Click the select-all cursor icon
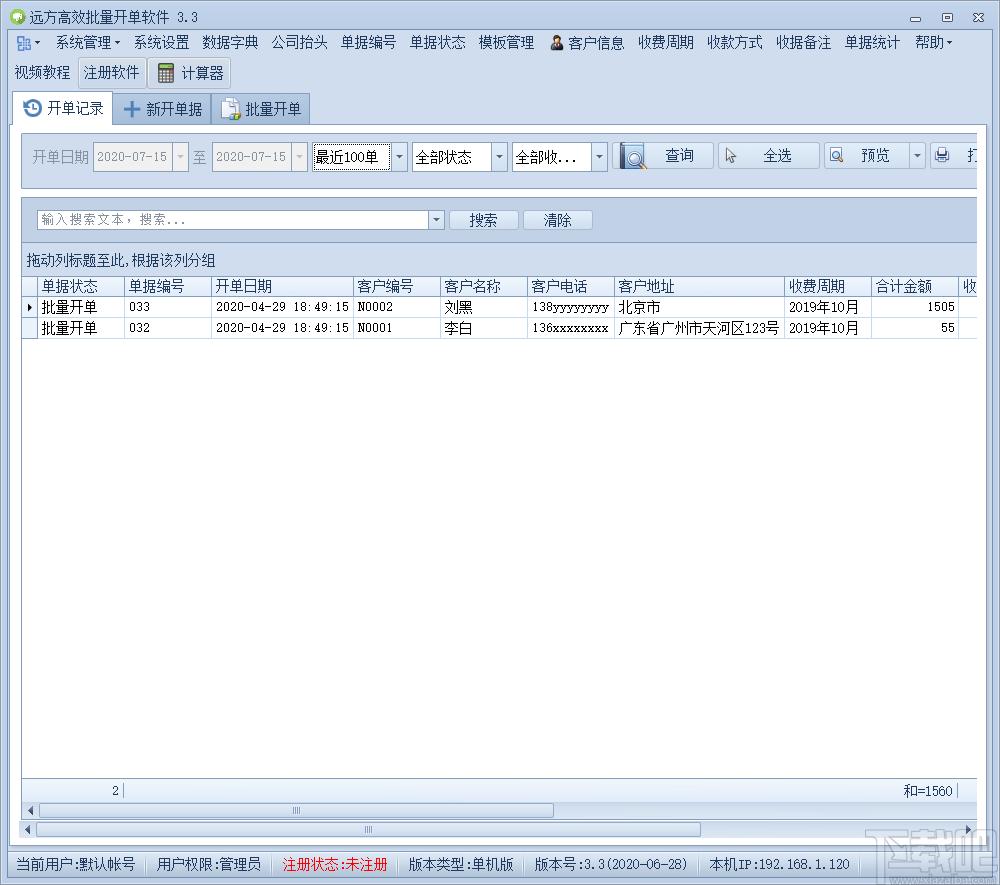Image resolution: width=1000 pixels, height=885 pixels. tap(731, 156)
